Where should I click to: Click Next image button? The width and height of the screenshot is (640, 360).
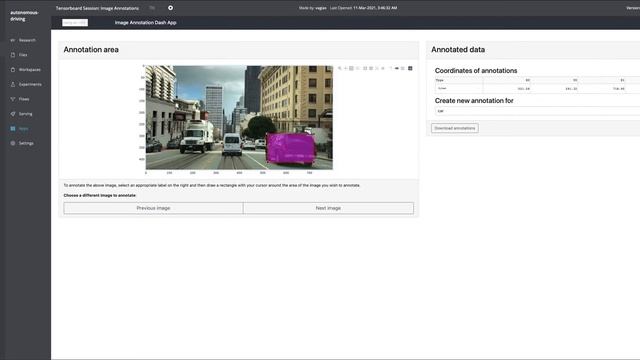(328, 208)
